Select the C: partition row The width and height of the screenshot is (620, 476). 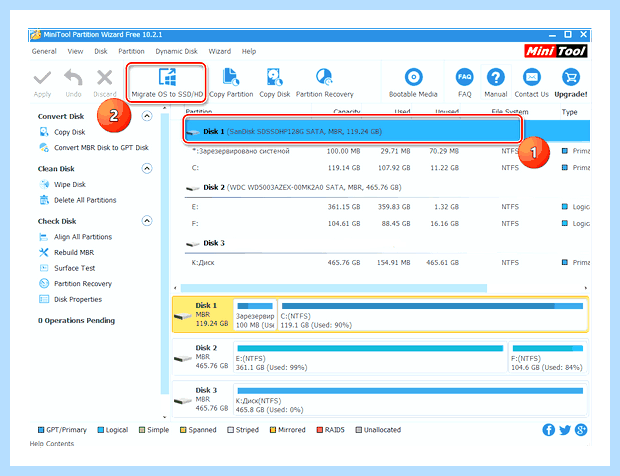point(388,168)
